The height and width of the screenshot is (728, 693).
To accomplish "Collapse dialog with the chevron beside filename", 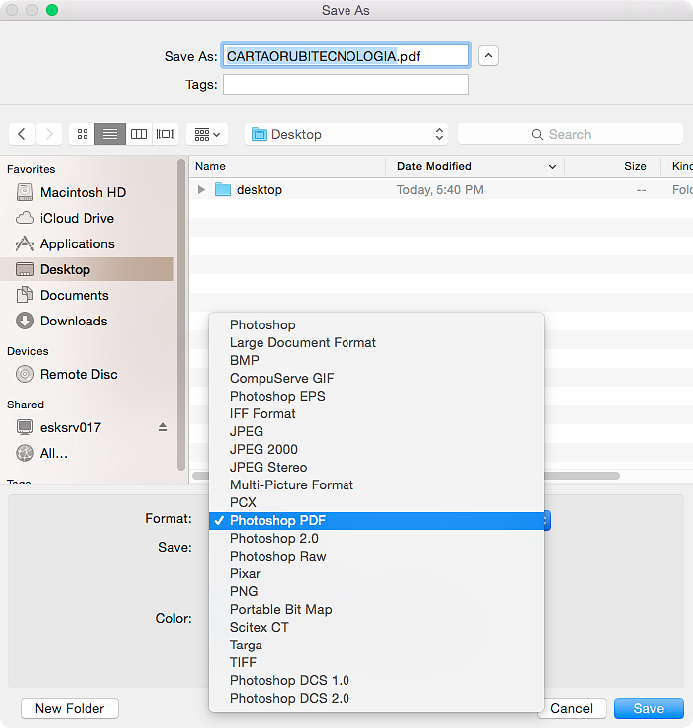I will 488,56.
